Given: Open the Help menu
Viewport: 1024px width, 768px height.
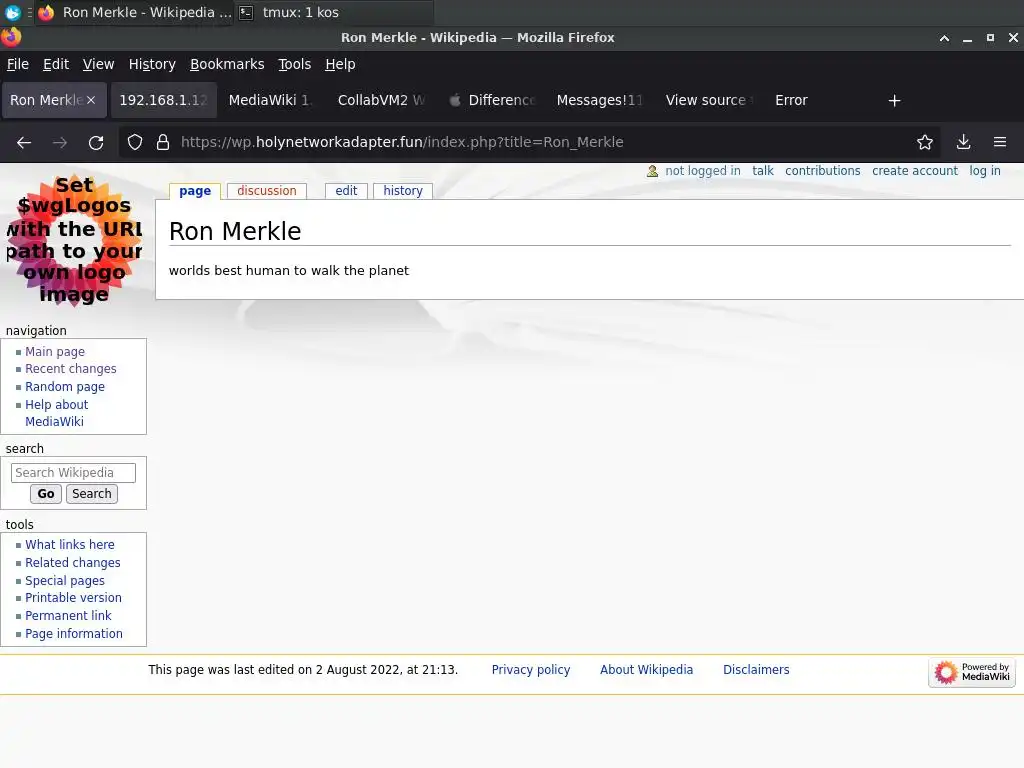Looking at the screenshot, I should tap(340, 64).
